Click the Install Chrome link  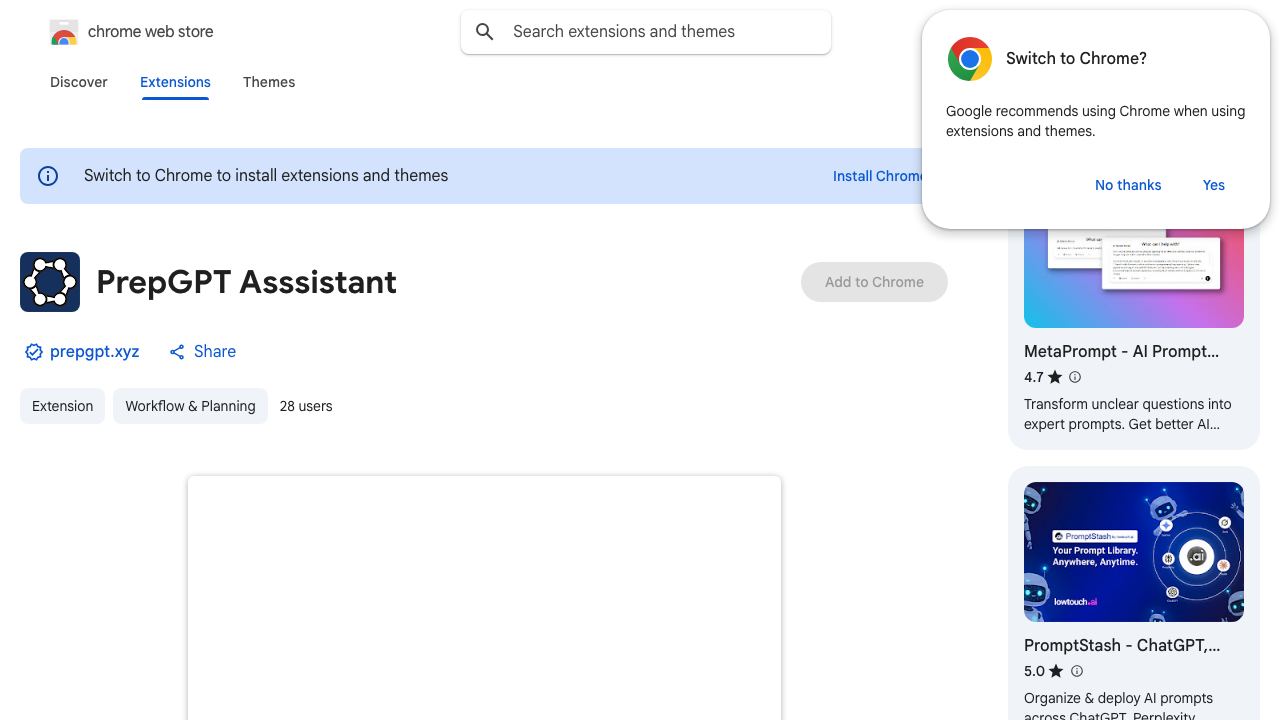point(878,176)
